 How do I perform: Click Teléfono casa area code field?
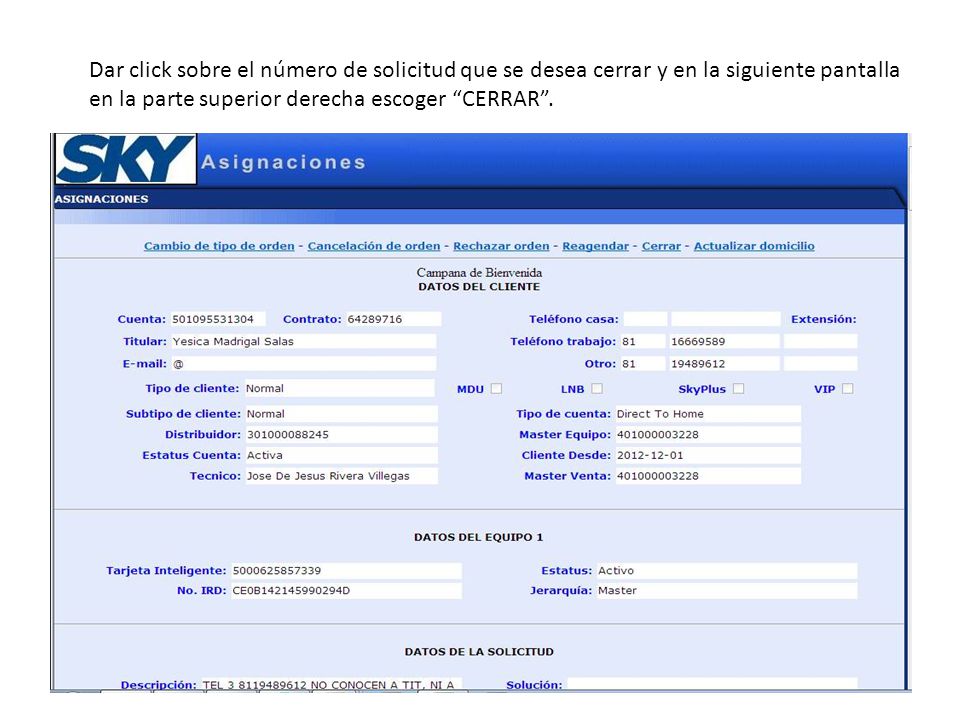(x=645, y=319)
